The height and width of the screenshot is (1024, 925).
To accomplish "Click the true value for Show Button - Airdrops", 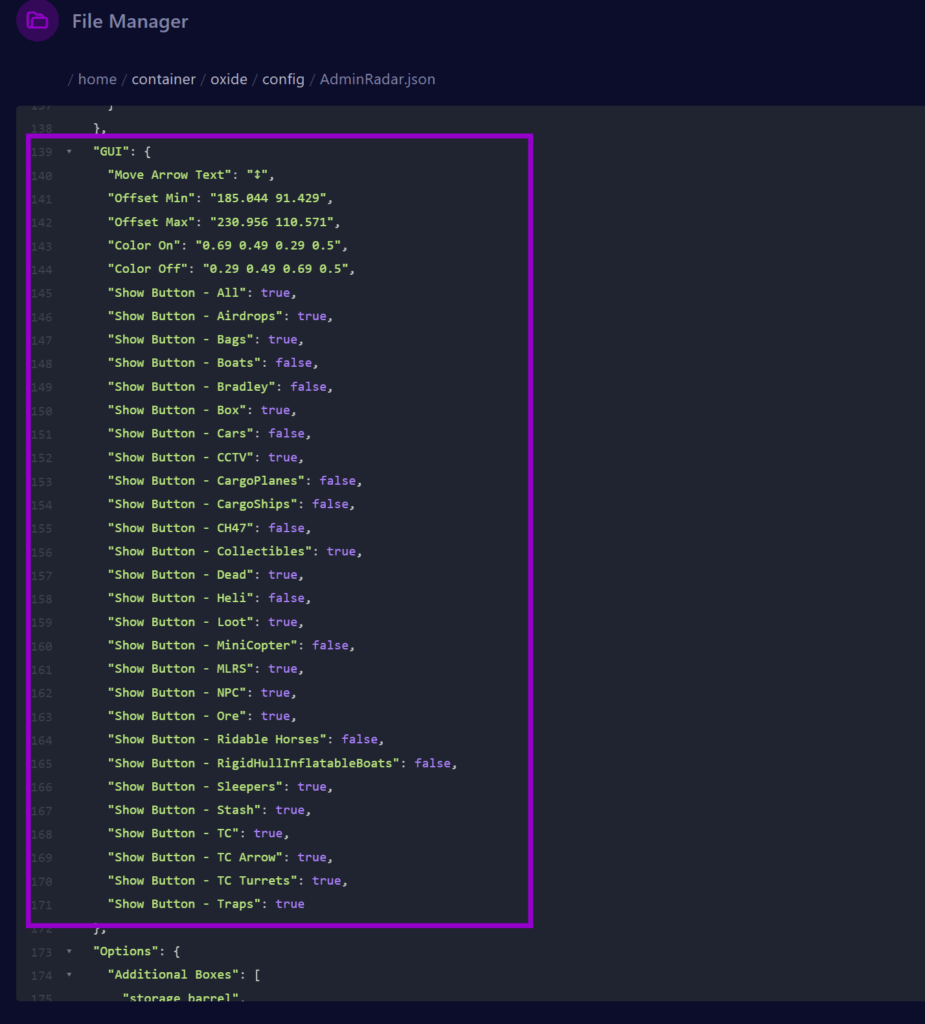I will [312, 316].
